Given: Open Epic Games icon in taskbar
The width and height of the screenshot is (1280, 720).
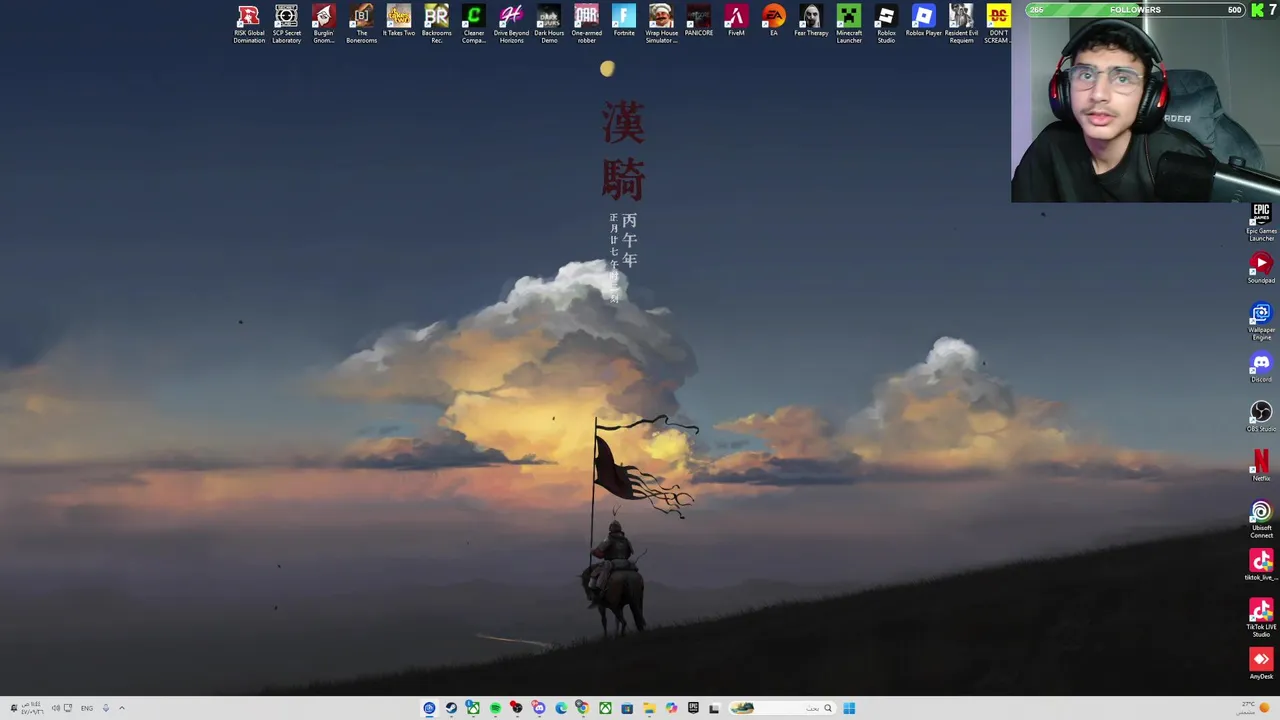Looking at the screenshot, I should tap(693, 708).
